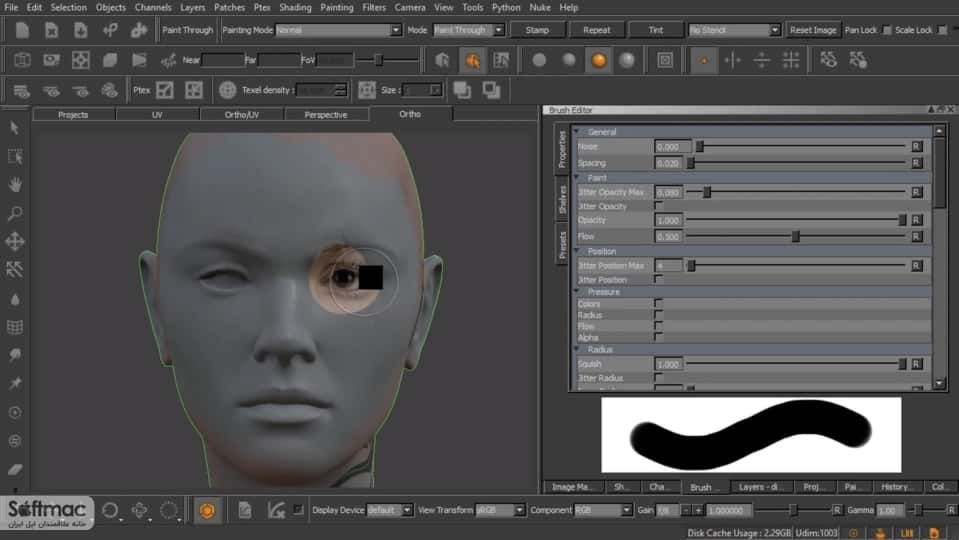Toggle horizontal mirror symmetry icon
The image size is (959, 540).
761,60
